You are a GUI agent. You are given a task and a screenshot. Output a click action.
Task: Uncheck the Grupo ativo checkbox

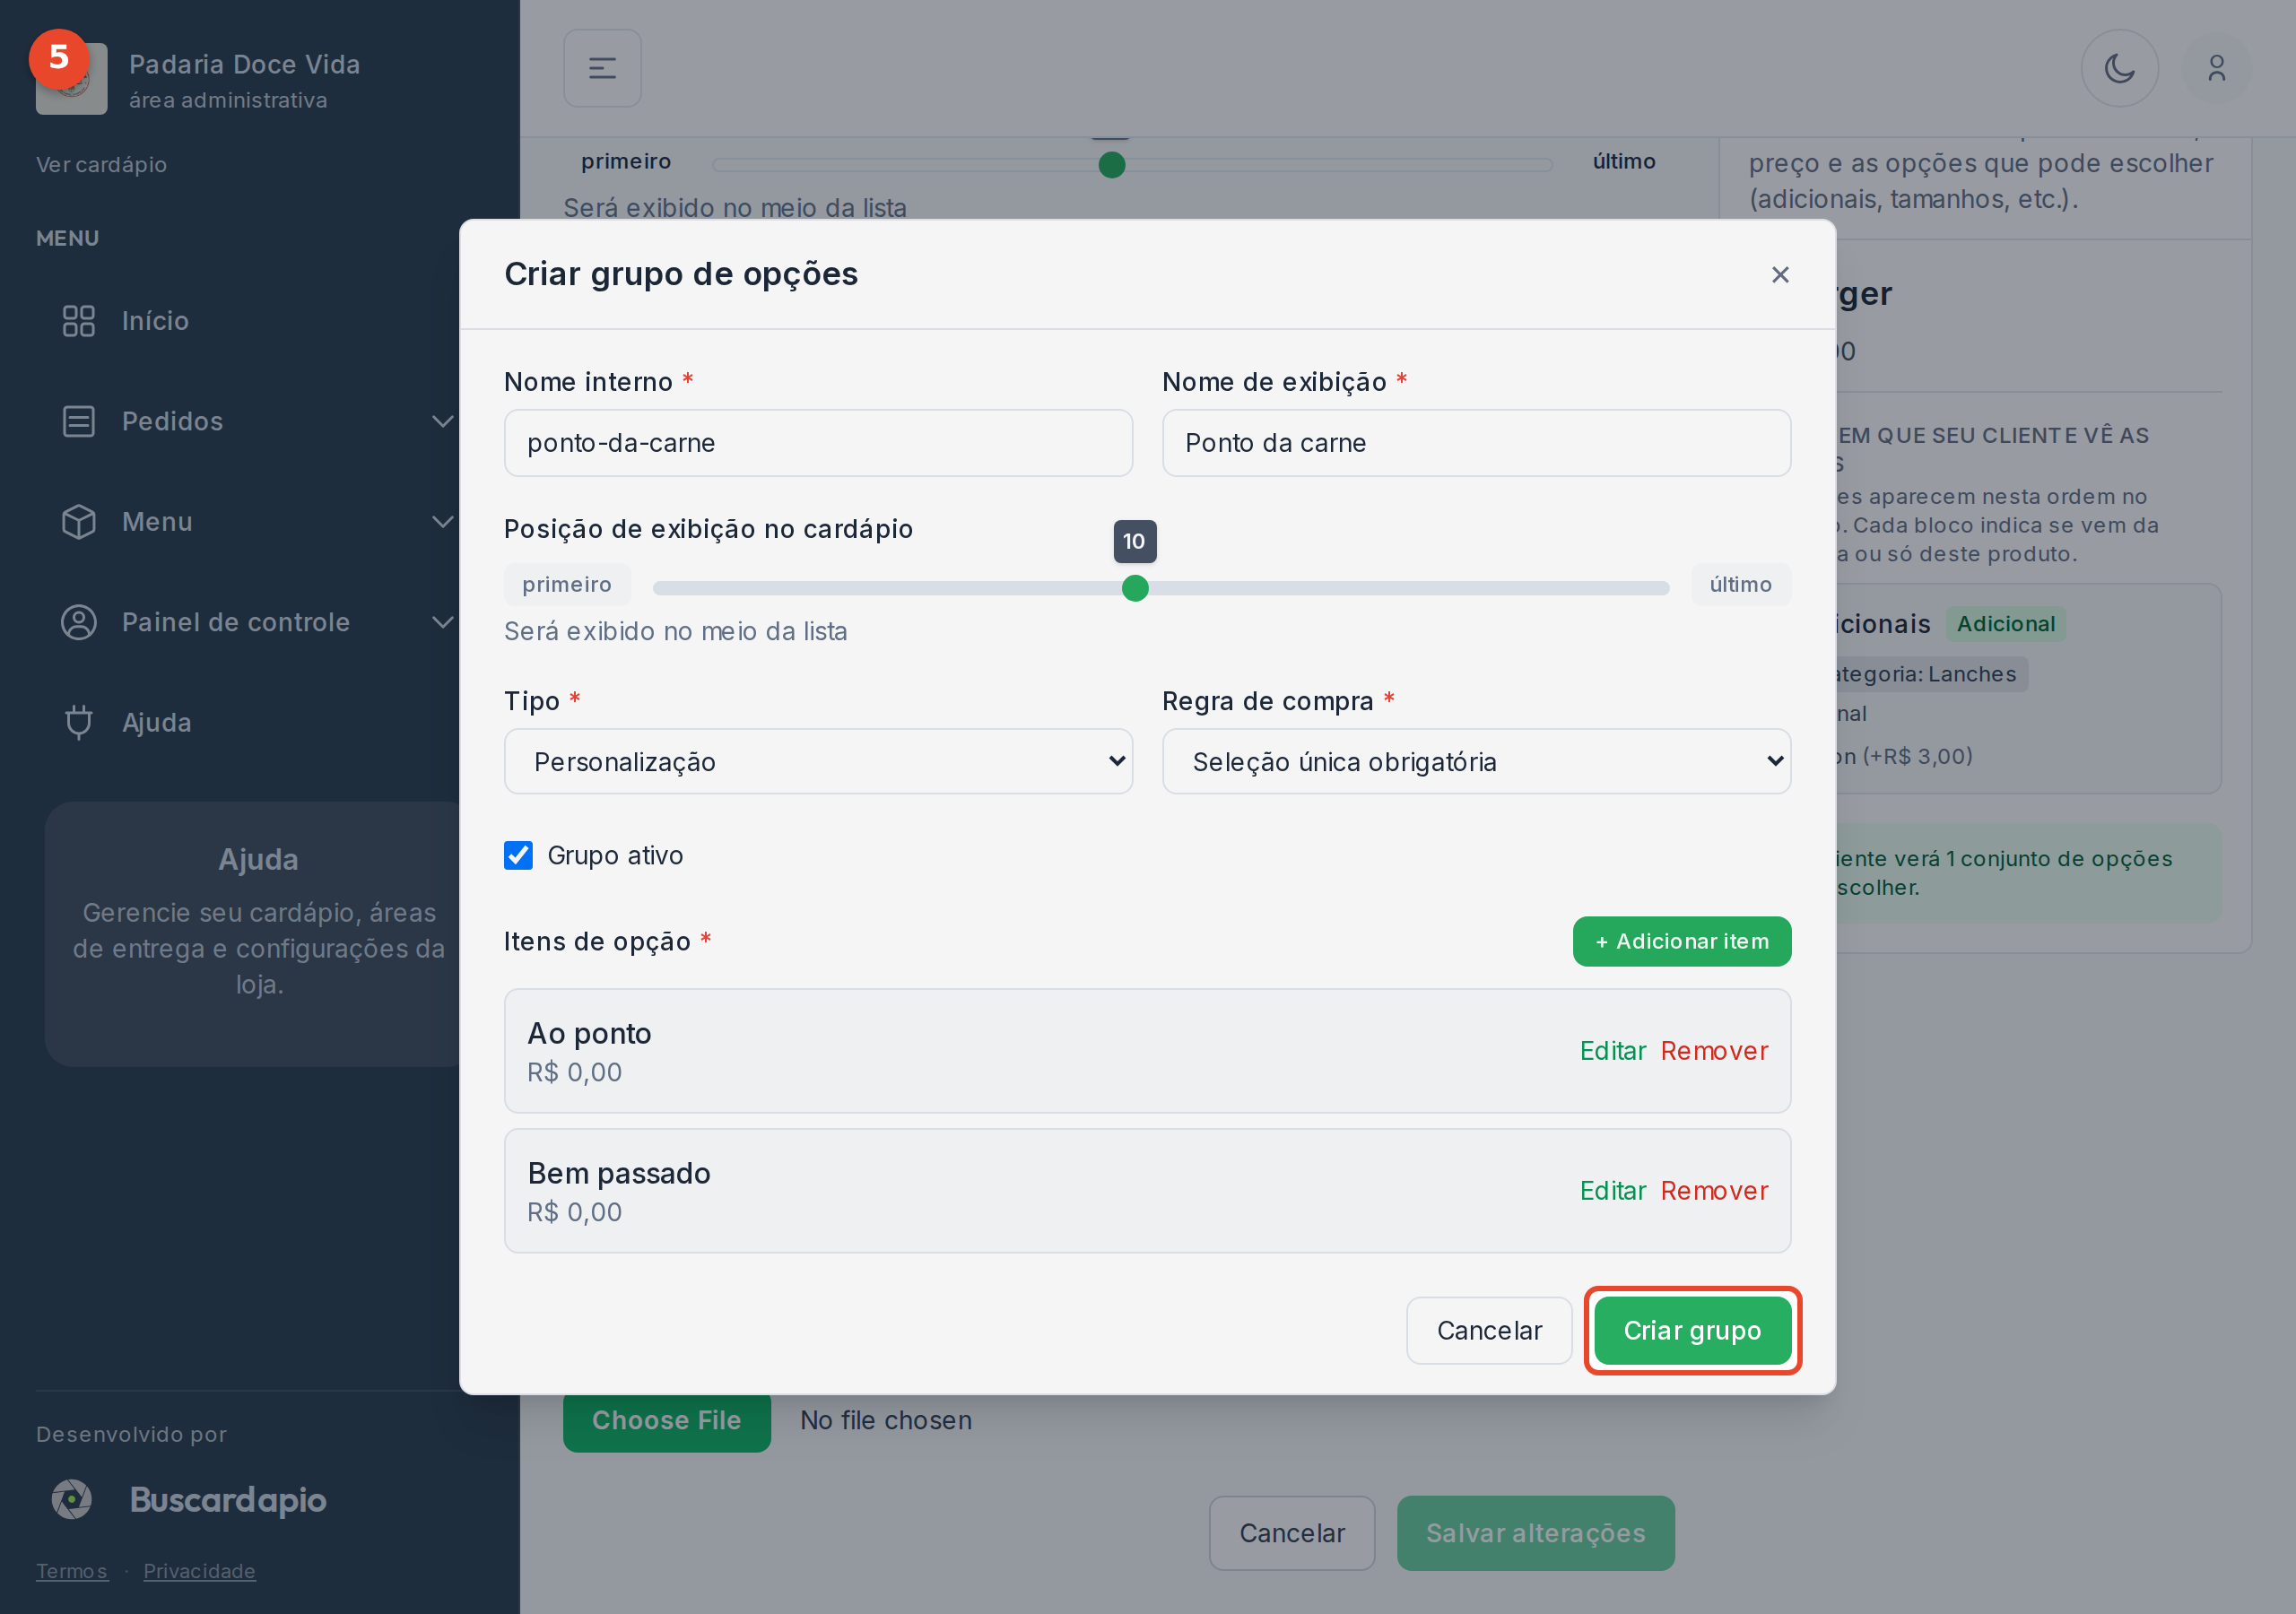[x=518, y=855]
